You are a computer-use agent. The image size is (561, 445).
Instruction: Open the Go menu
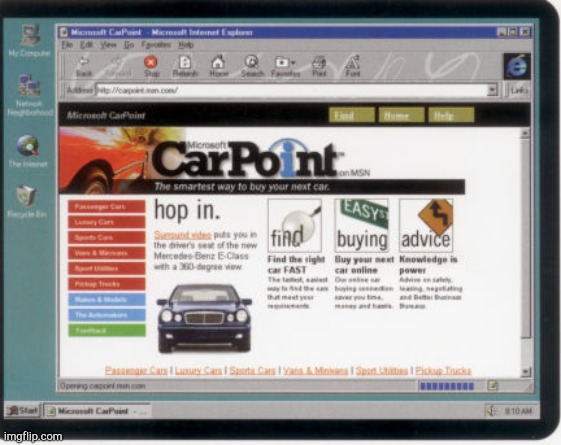[129, 45]
